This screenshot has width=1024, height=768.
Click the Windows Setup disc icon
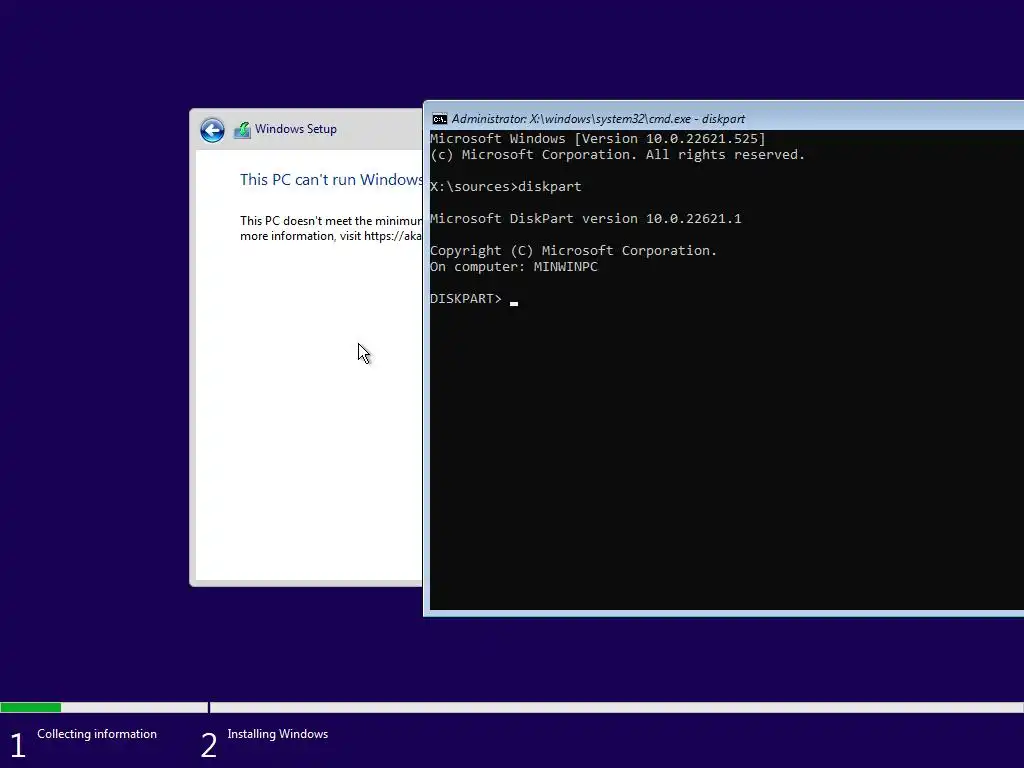(x=242, y=130)
